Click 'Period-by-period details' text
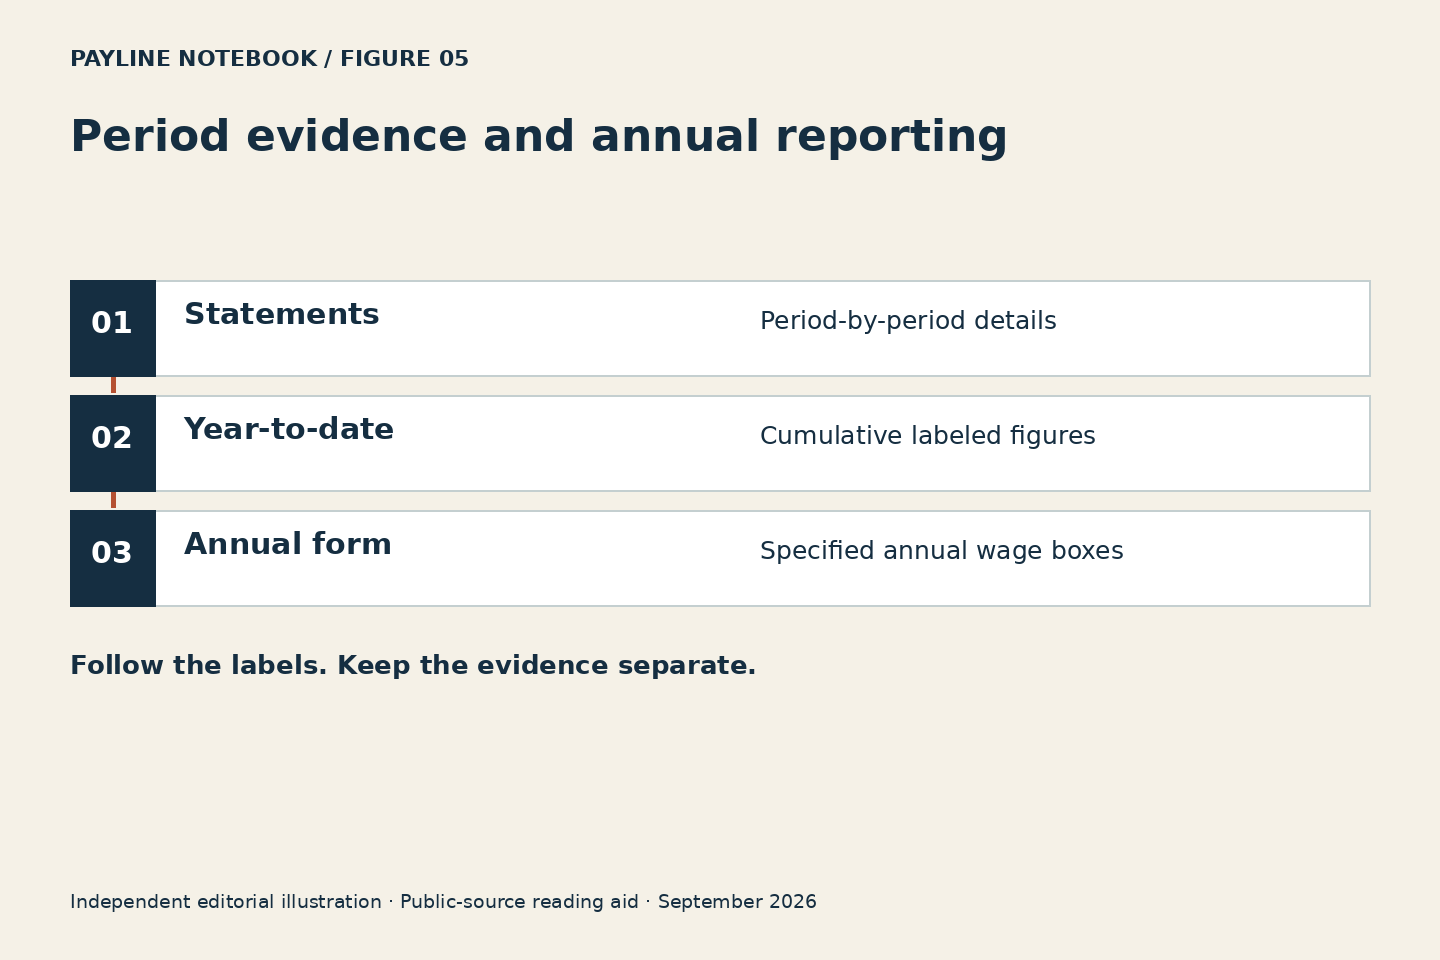The height and width of the screenshot is (960, 1440). (x=908, y=322)
